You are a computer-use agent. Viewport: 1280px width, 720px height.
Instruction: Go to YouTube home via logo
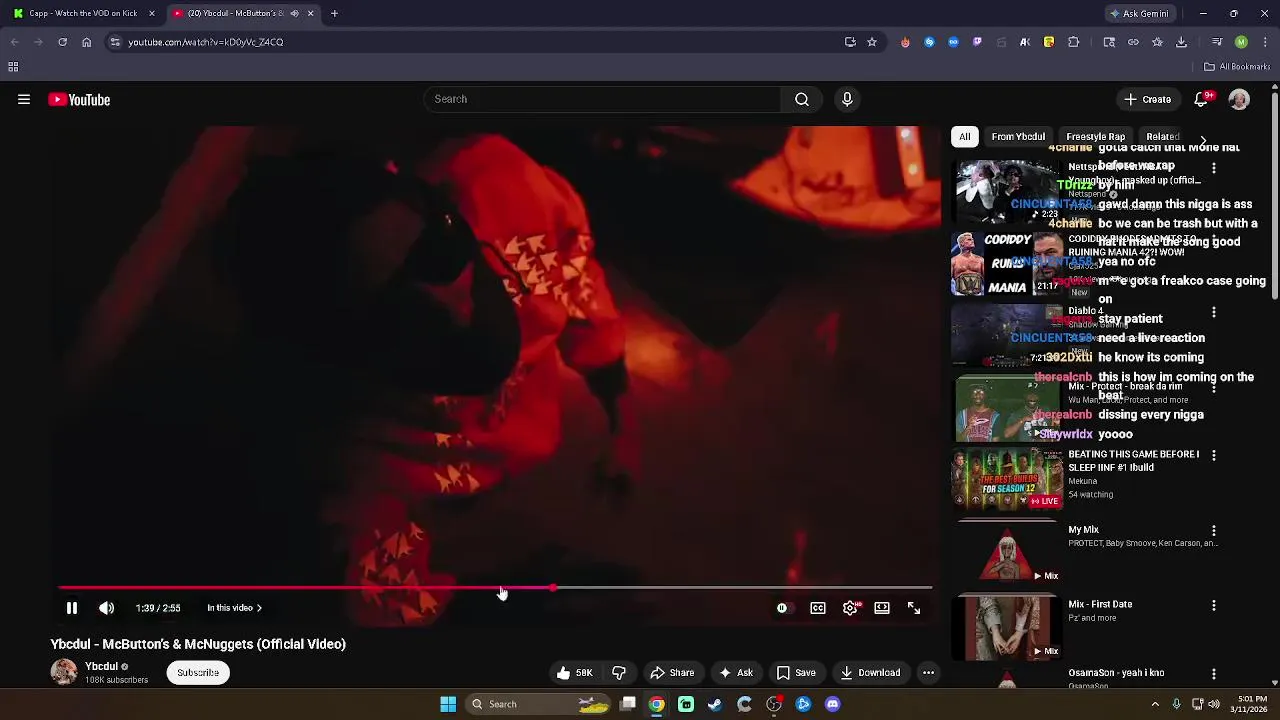[79, 99]
